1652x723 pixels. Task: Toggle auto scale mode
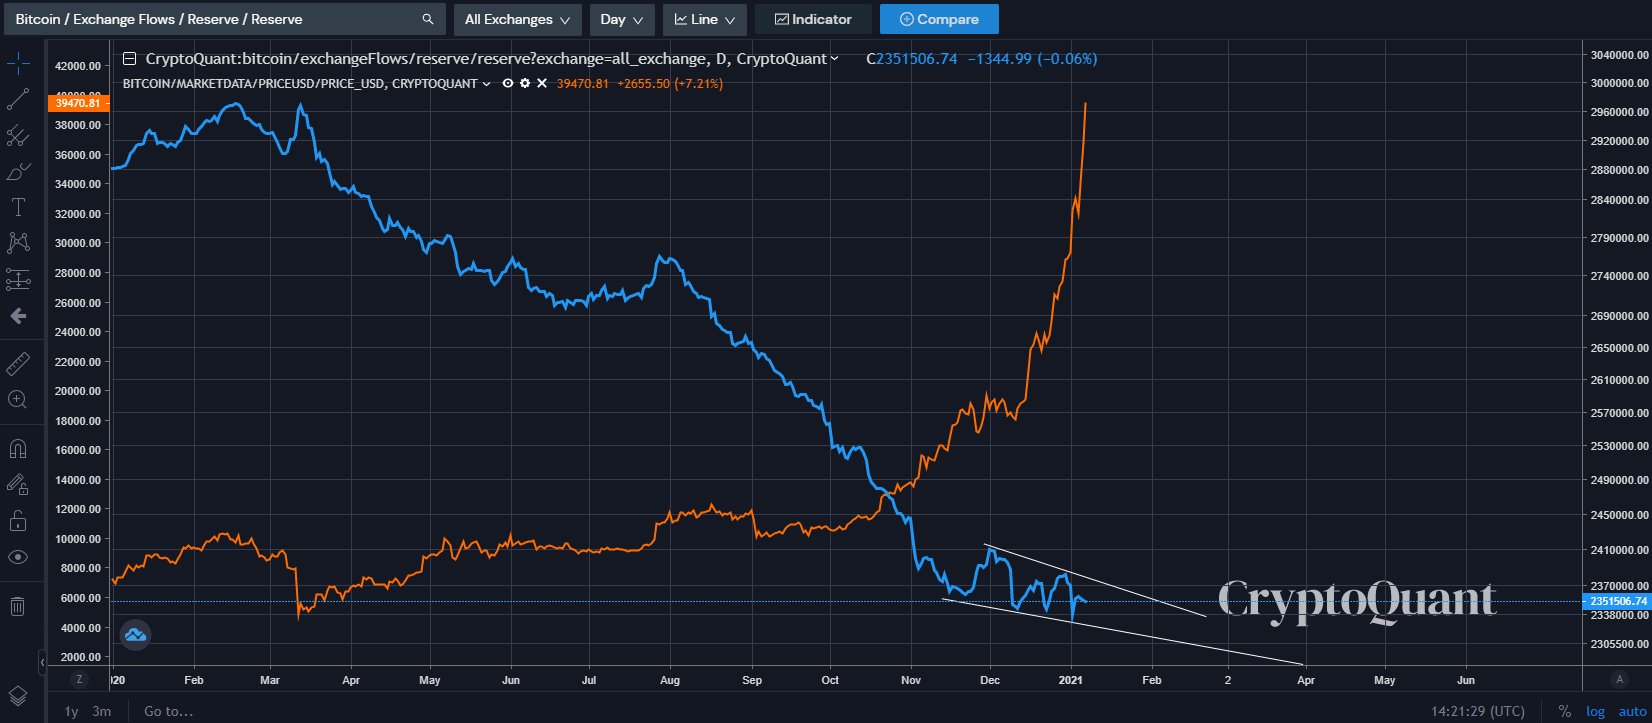[x=1632, y=711]
